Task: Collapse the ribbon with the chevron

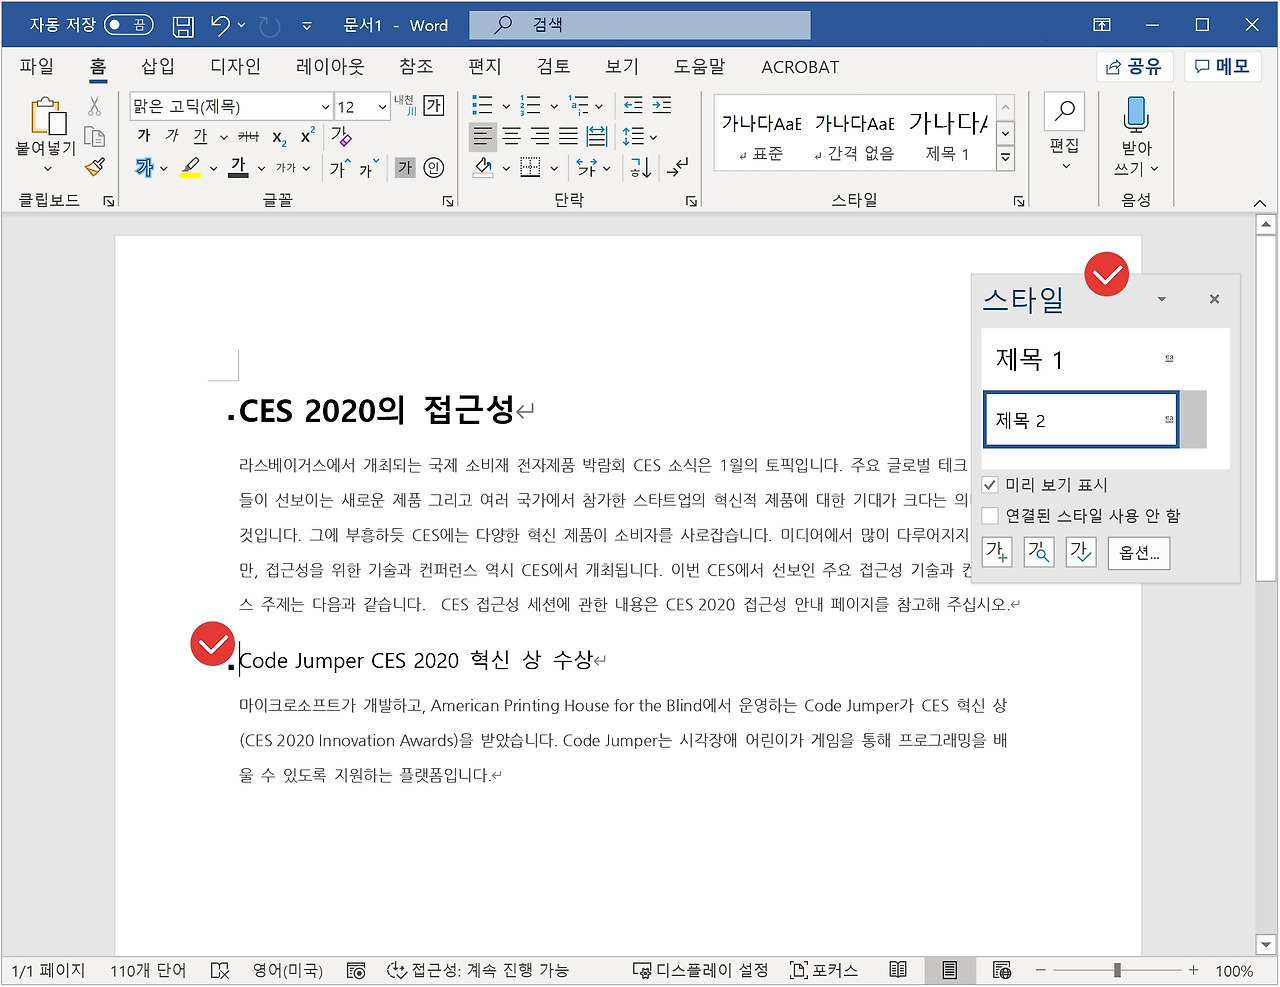Action: tap(1260, 203)
